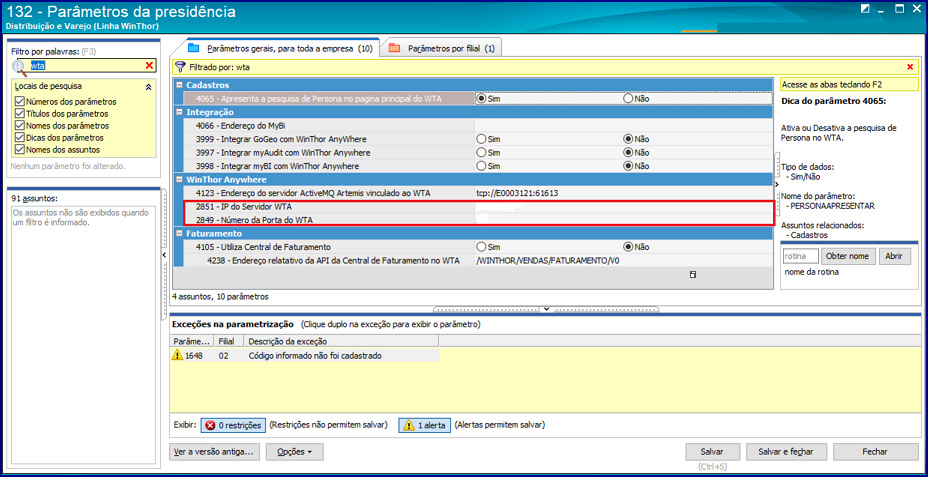Select Sim for Integrar myAudit parameter 3997

point(481,153)
